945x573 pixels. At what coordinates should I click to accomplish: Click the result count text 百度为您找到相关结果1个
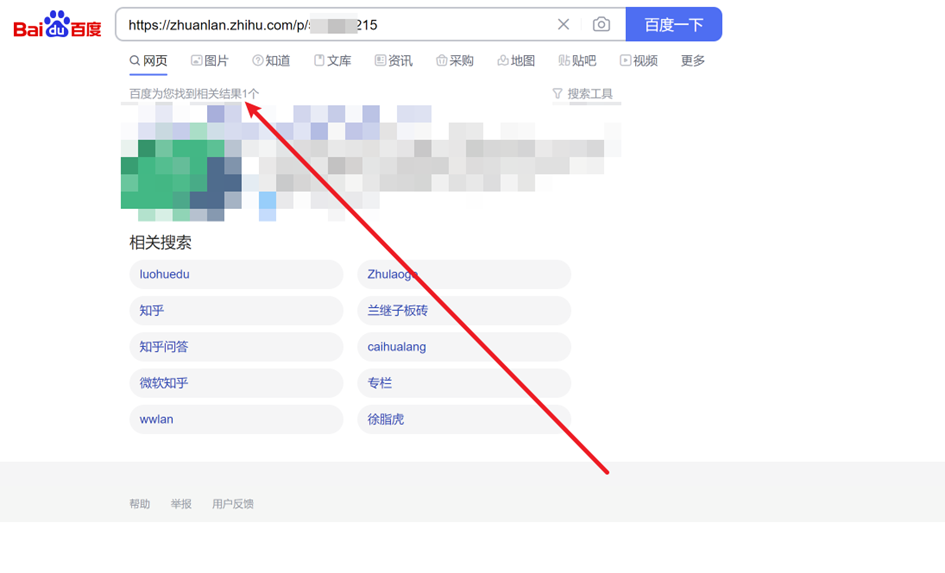(x=194, y=93)
